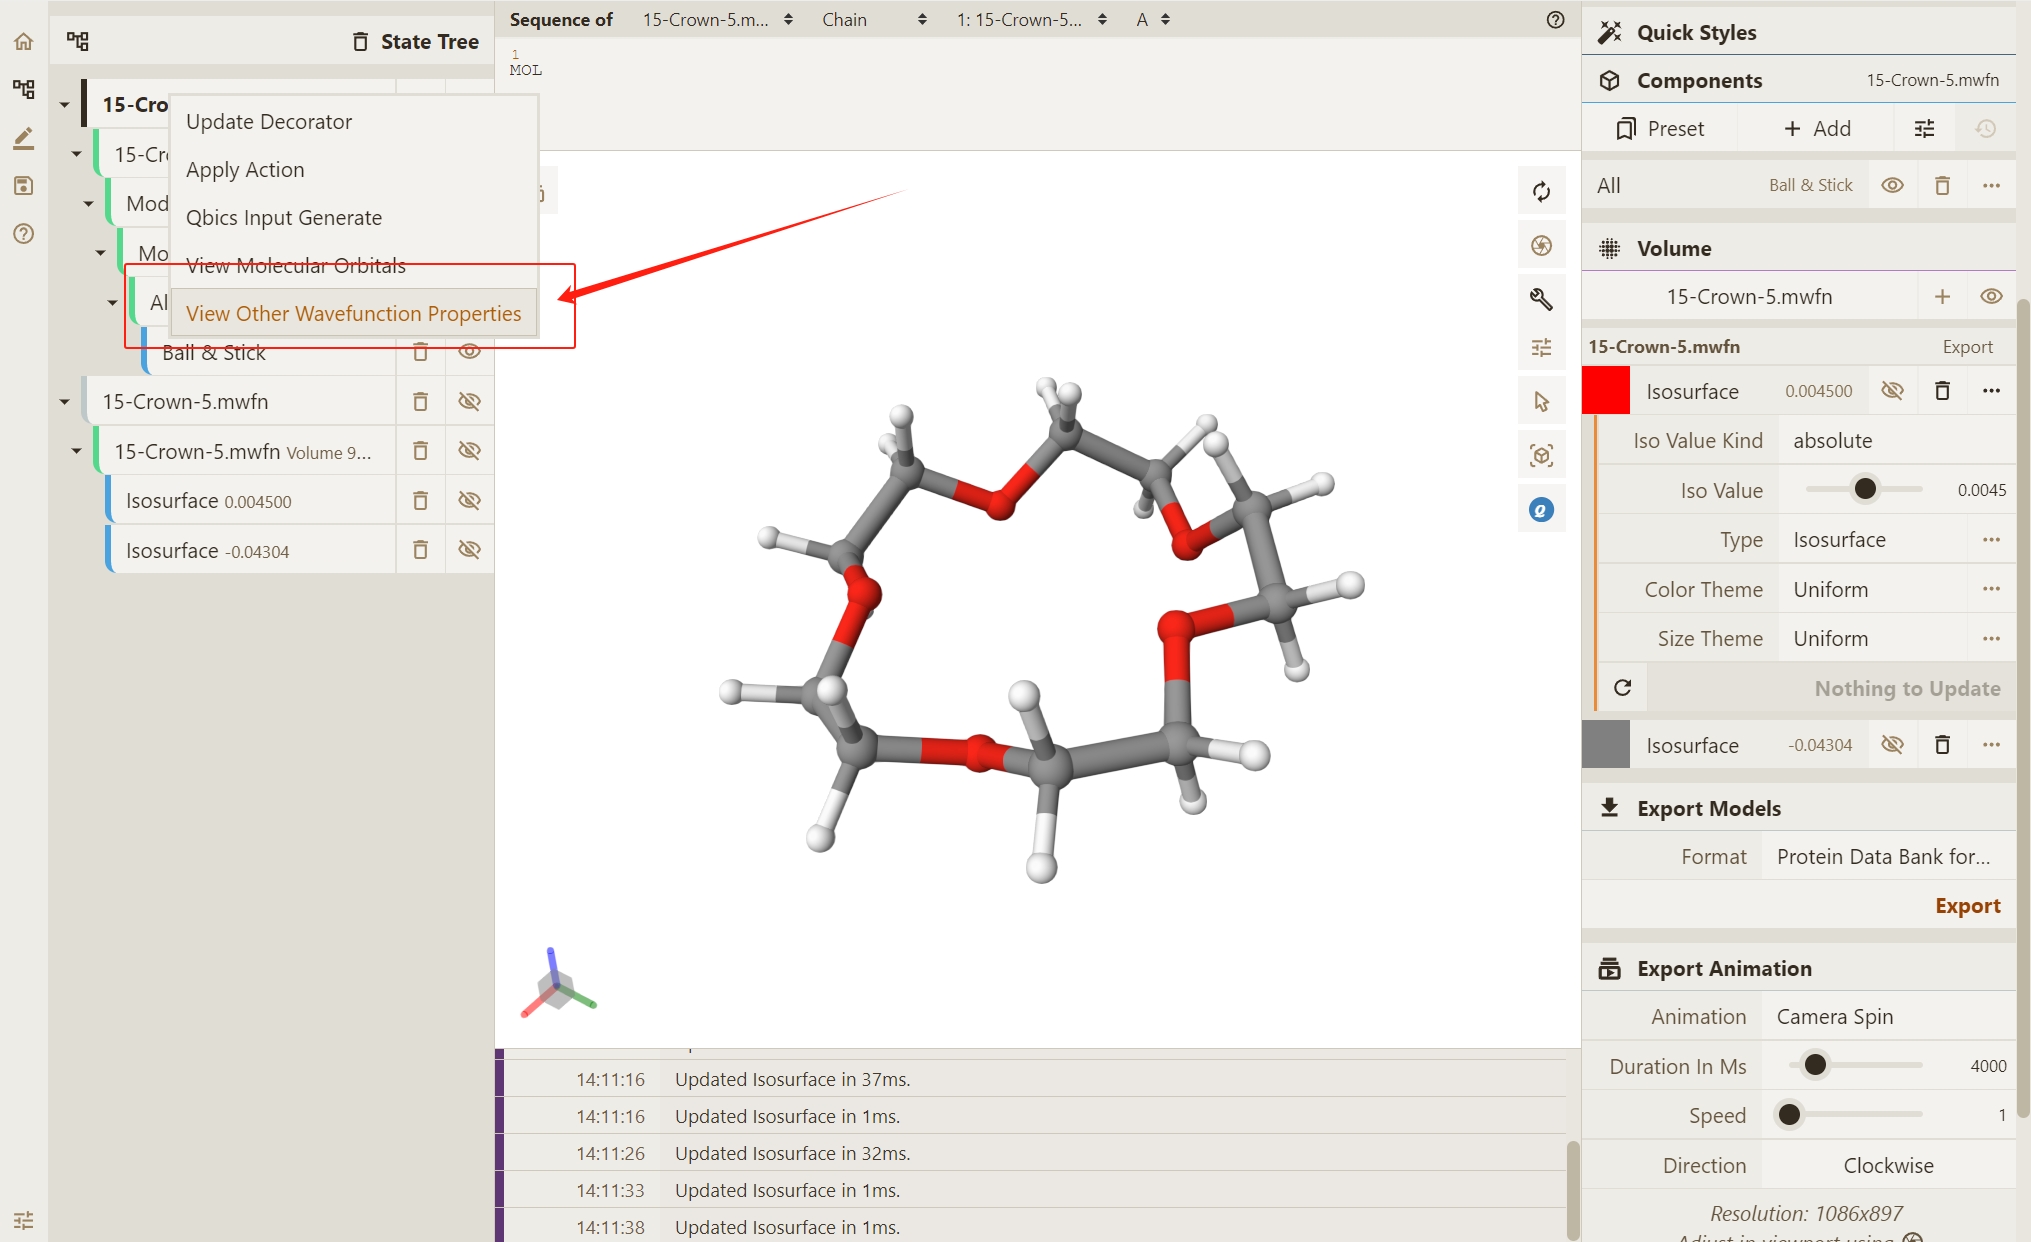Choose Qbics Input Generate menu entry
The height and width of the screenshot is (1242, 2031).
click(x=284, y=218)
